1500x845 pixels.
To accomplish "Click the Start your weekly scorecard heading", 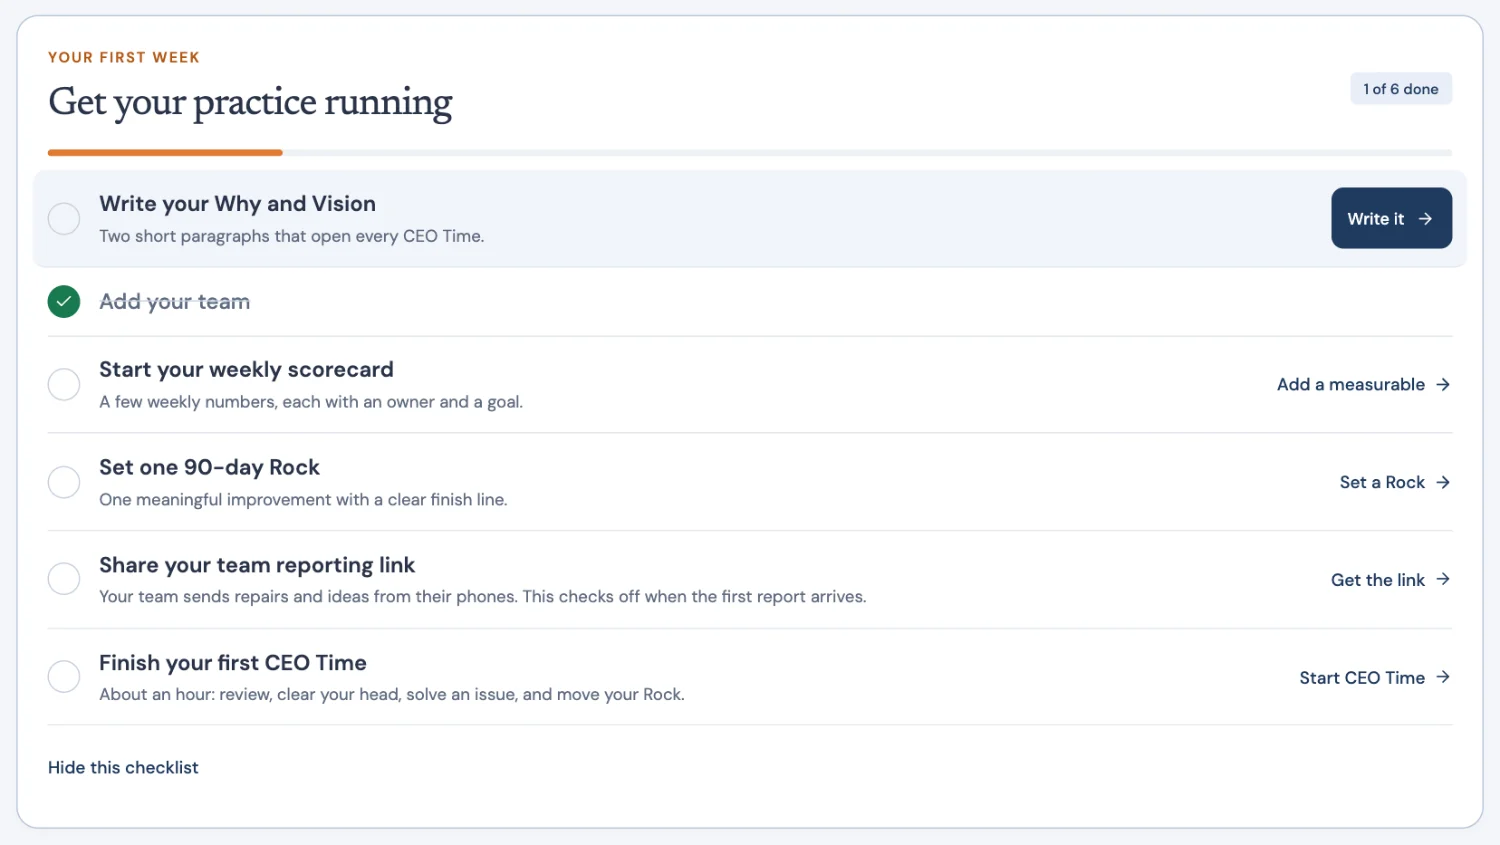I will pos(246,370).
